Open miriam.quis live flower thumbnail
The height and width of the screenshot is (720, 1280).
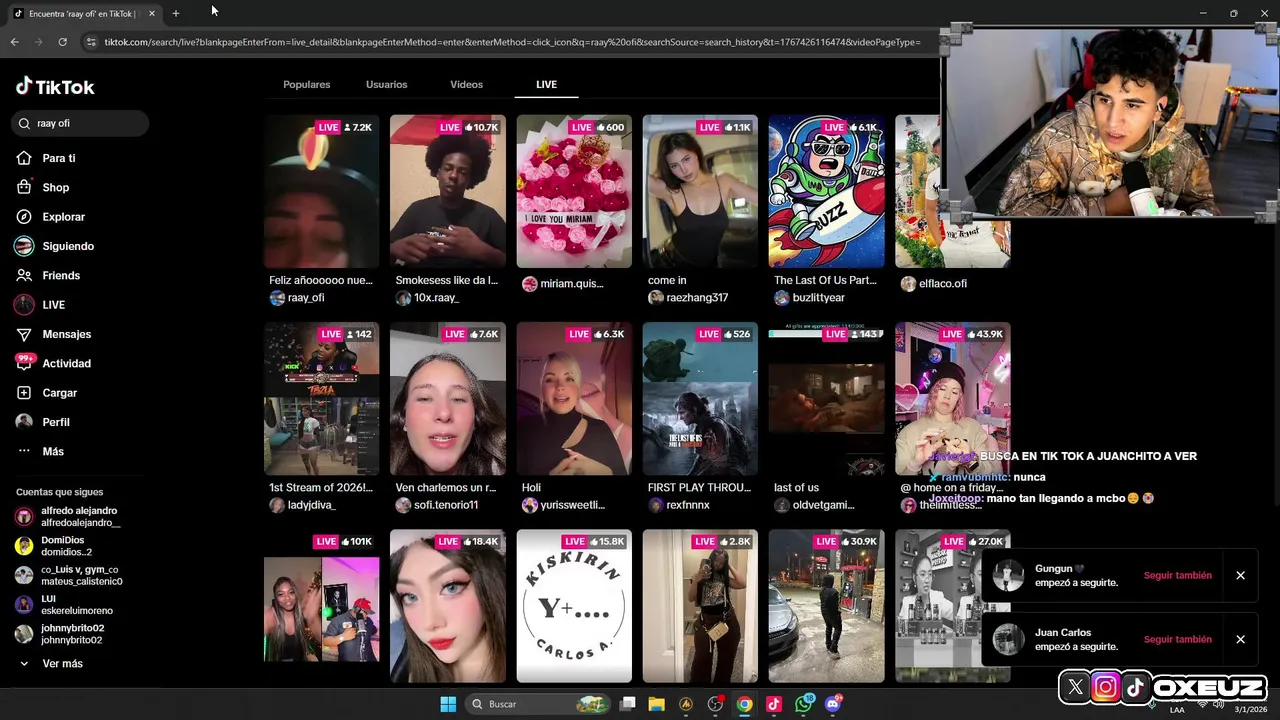574,191
